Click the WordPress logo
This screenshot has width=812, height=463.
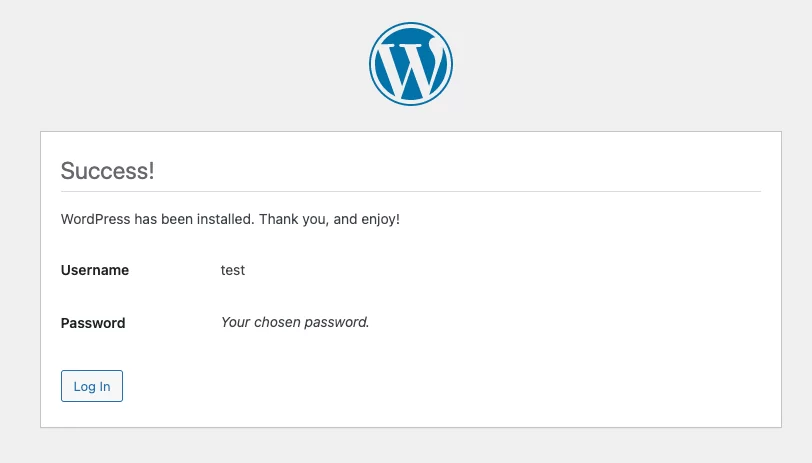click(x=411, y=63)
